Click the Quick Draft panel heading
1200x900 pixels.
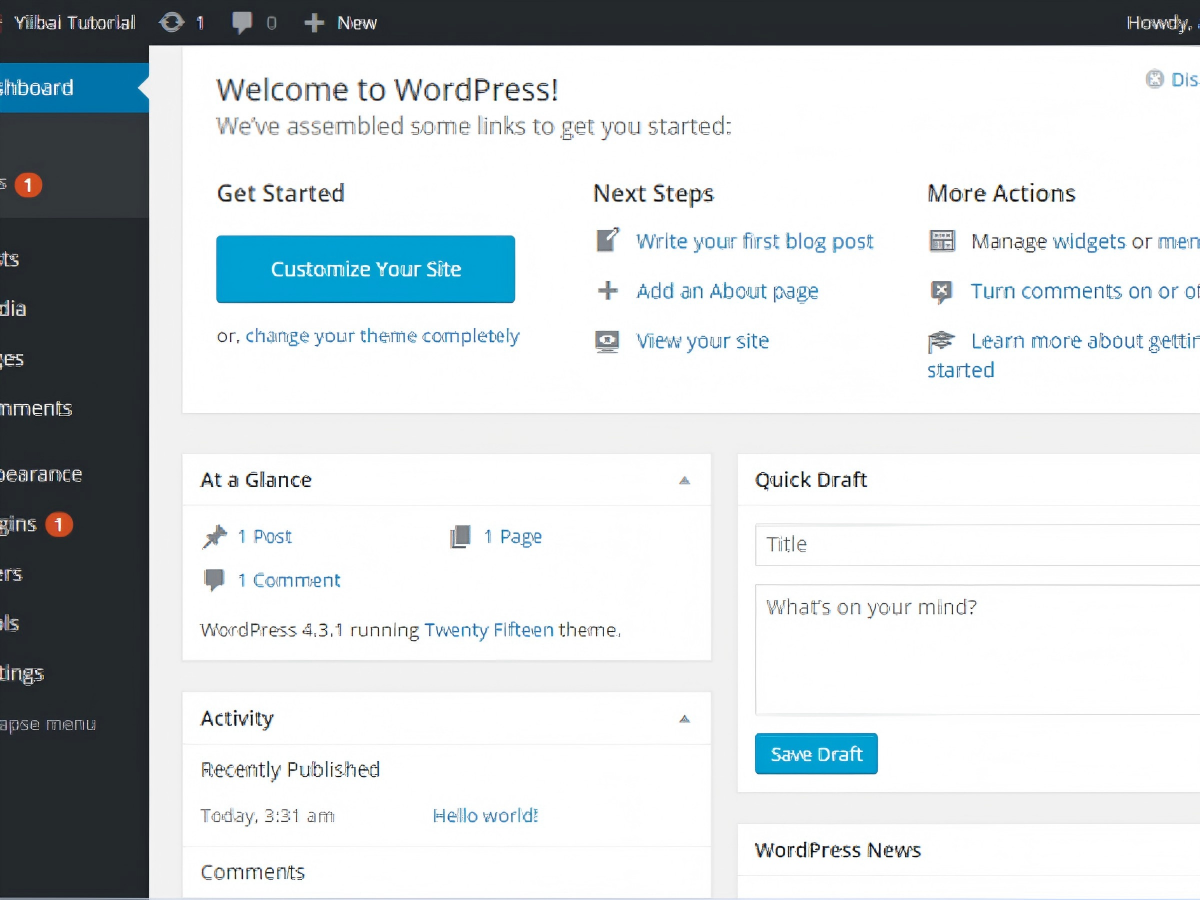[811, 480]
